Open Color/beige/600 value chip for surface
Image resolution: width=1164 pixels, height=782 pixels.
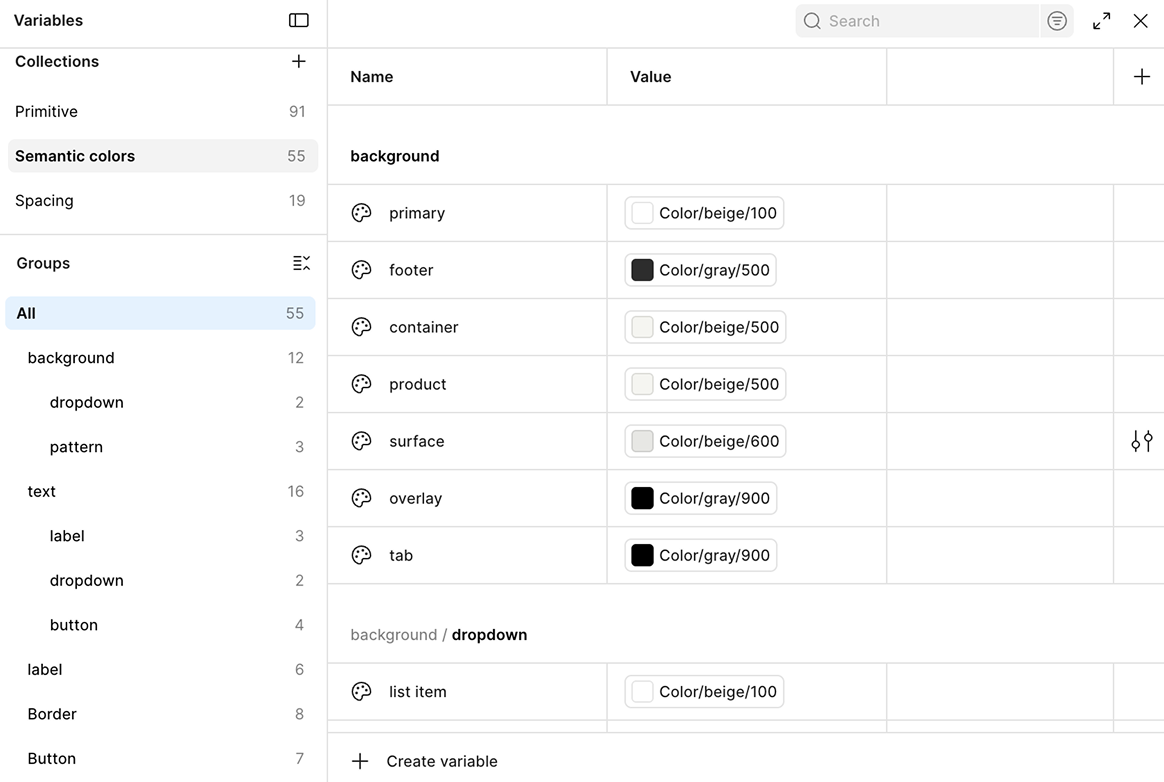[x=705, y=441]
